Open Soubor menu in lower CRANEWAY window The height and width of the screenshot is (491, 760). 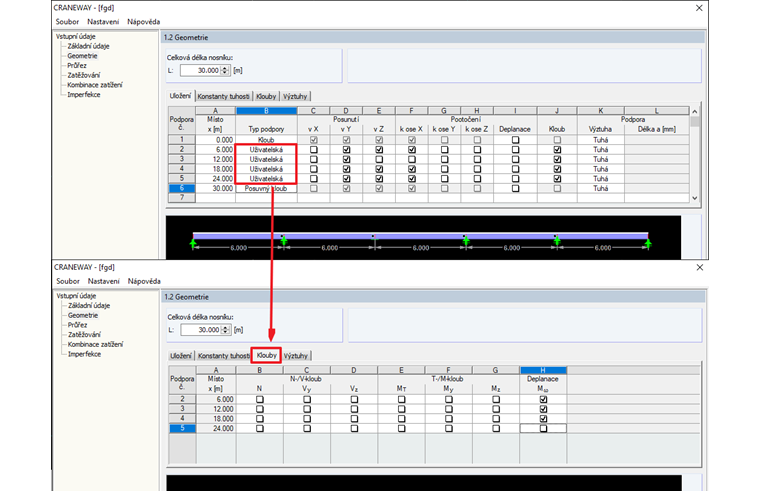coord(68,281)
